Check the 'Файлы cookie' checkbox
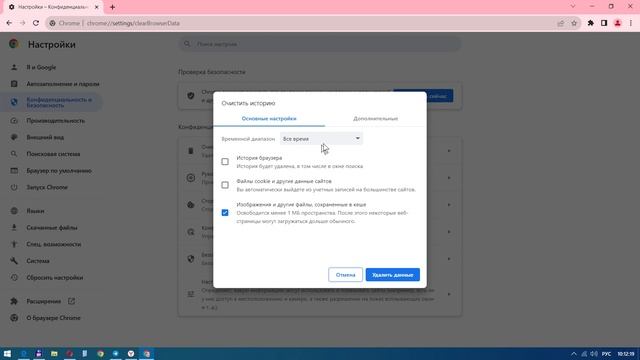 coord(225,185)
